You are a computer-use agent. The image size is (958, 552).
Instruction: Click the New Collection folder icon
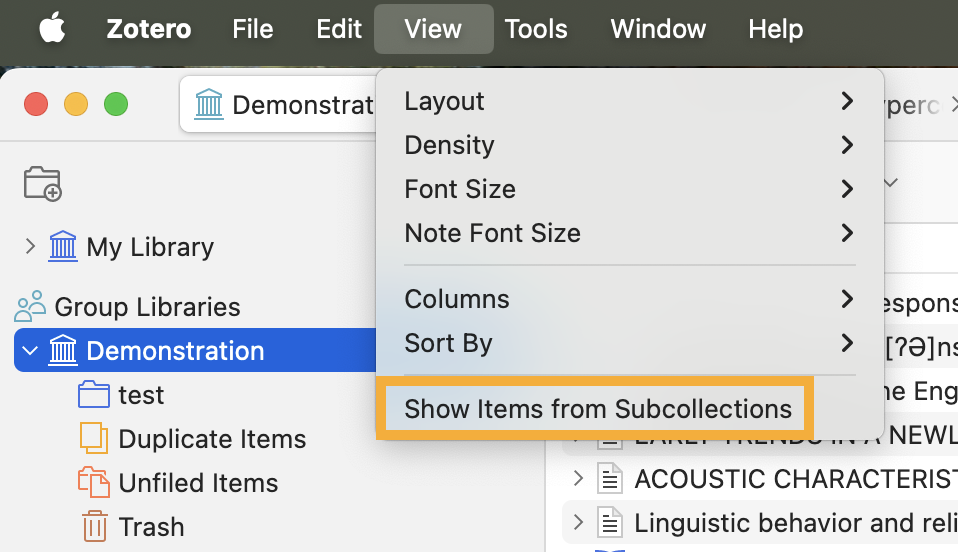43,184
